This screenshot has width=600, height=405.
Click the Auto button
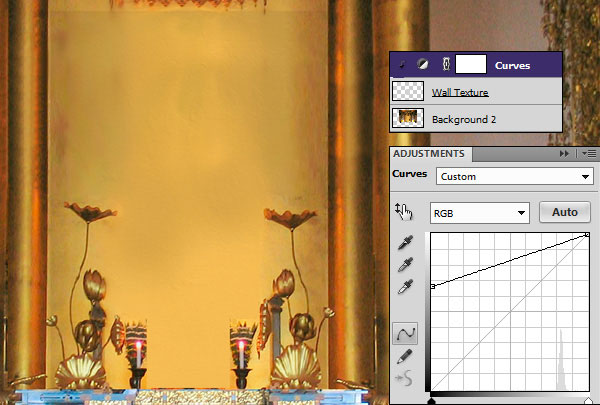[565, 212]
